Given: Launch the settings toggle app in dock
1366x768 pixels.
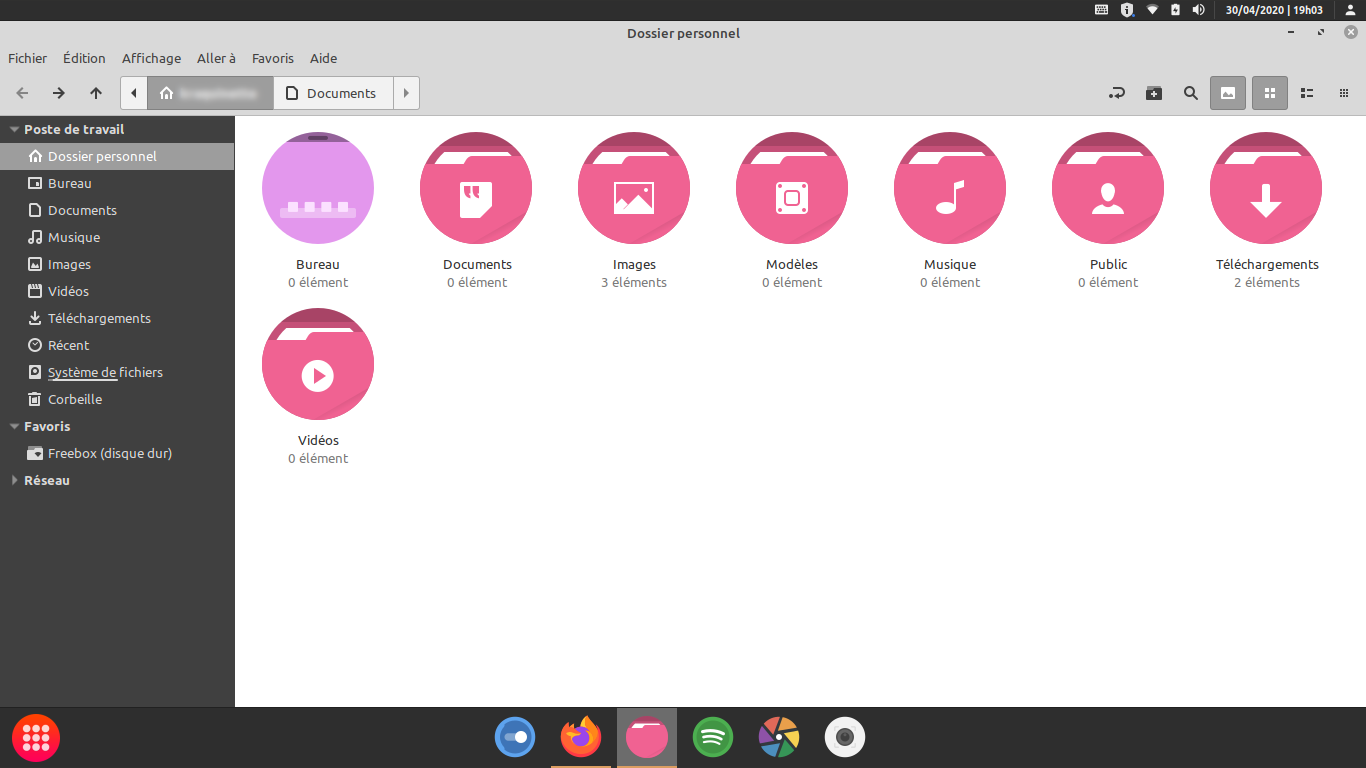Looking at the screenshot, I should click(515, 738).
